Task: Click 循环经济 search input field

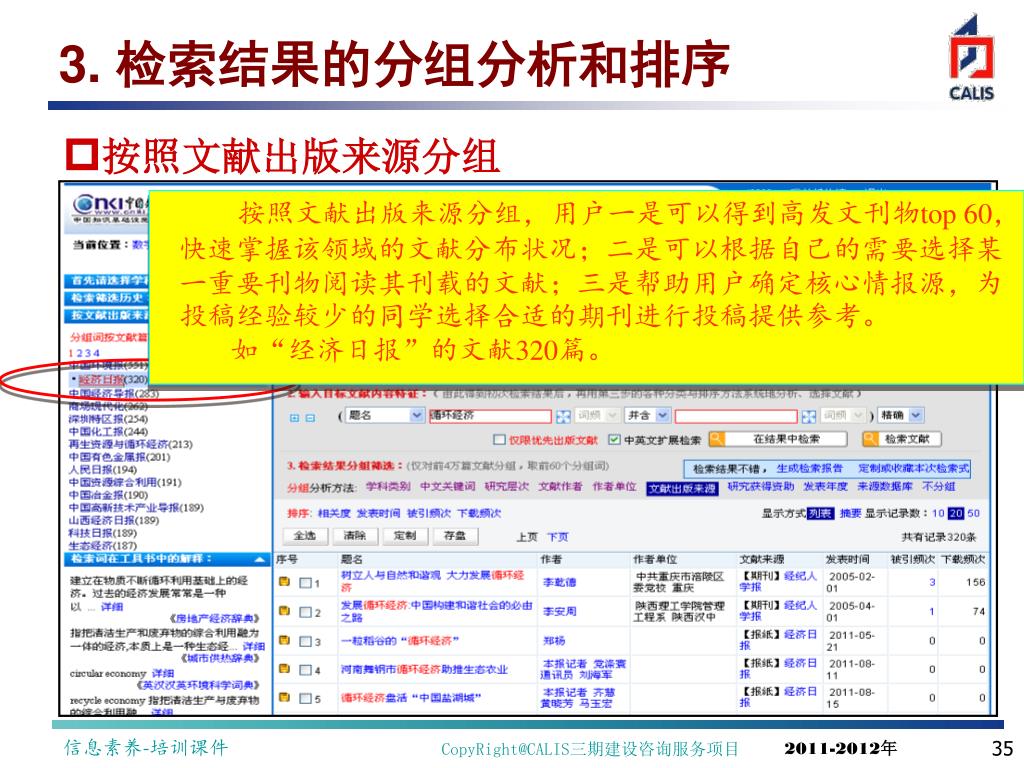Action: click(491, 415)
